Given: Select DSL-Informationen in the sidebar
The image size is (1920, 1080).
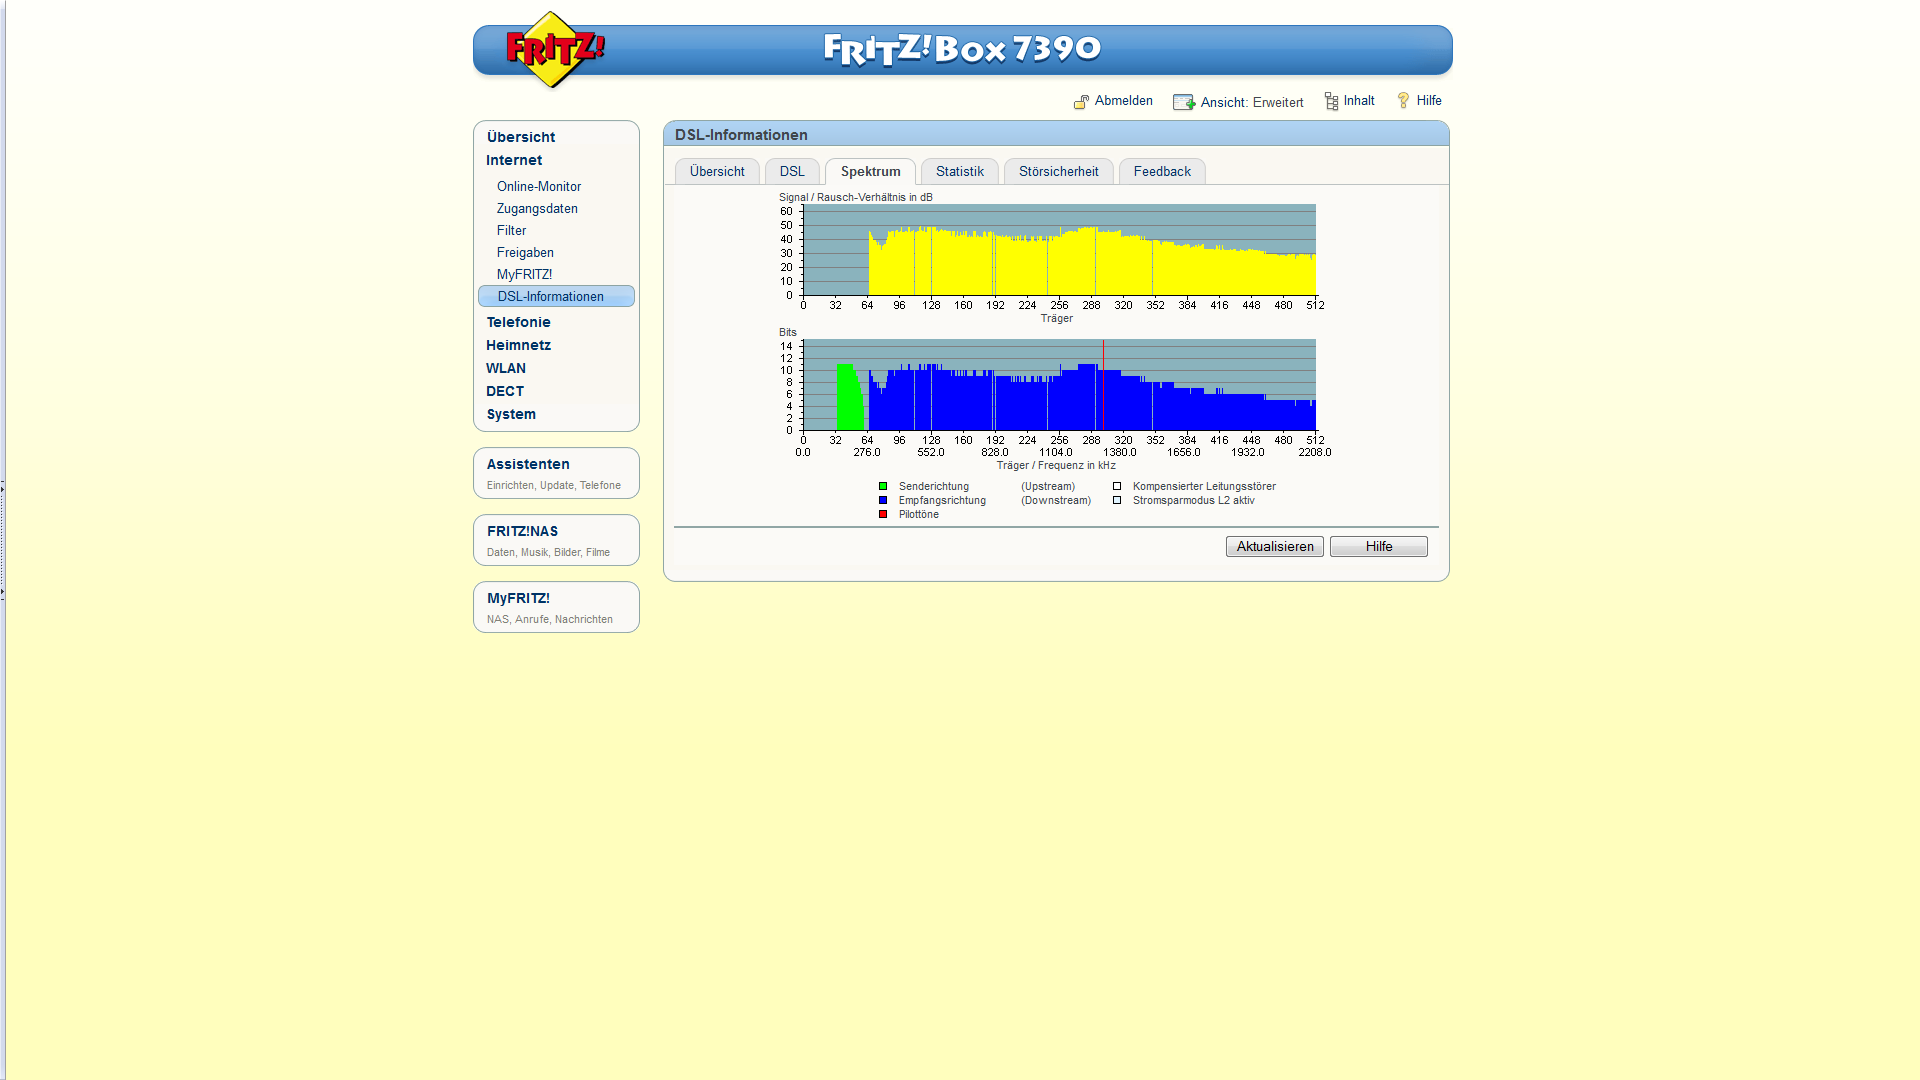Looking at the screenshot, I should [556, 297].
